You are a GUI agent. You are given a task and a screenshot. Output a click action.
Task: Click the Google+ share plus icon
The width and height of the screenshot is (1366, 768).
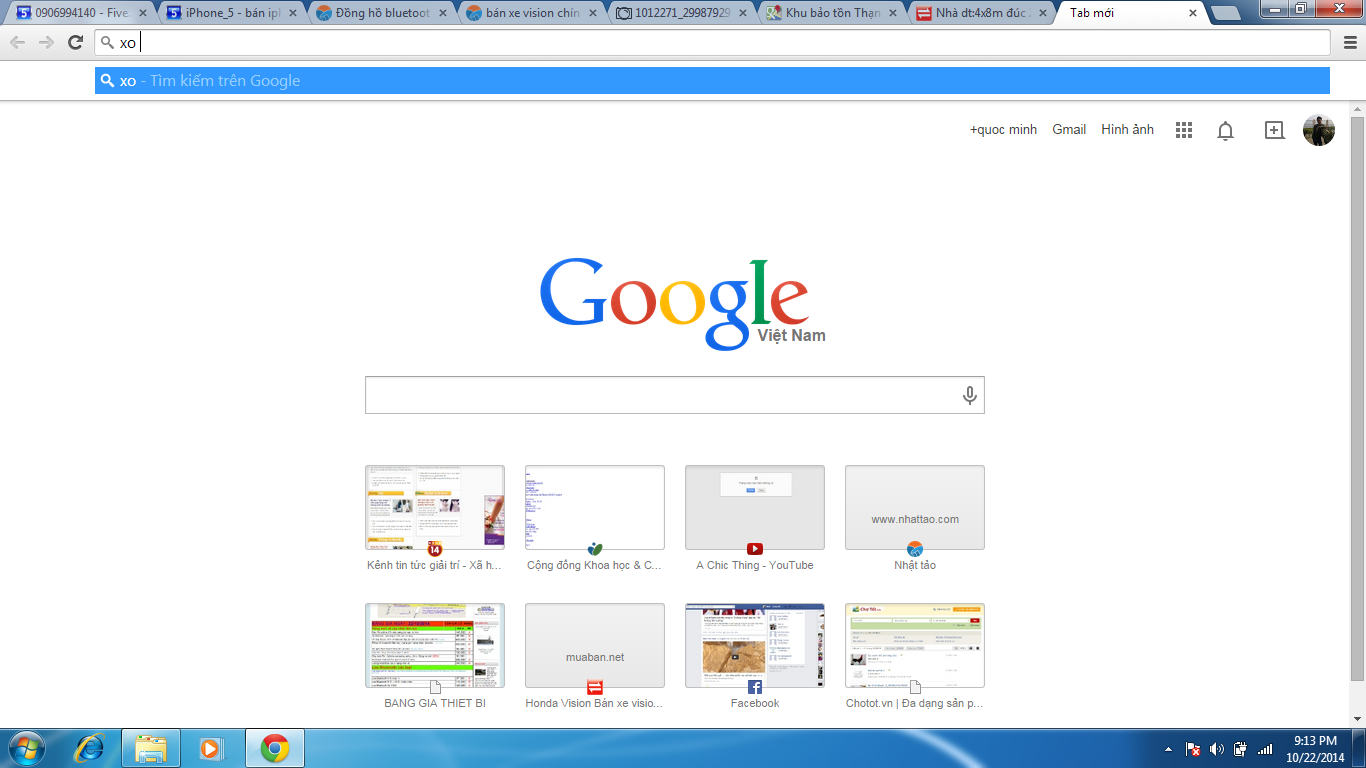pyautogui.click(x=1274, y=130)
